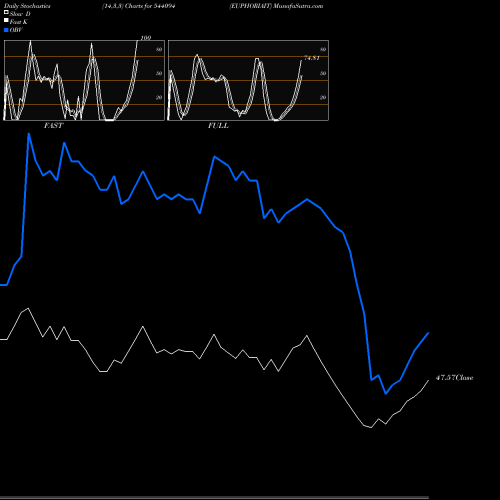
Task: Click the FULL stochastic chart panel
Action: click(x=248, y=80)
